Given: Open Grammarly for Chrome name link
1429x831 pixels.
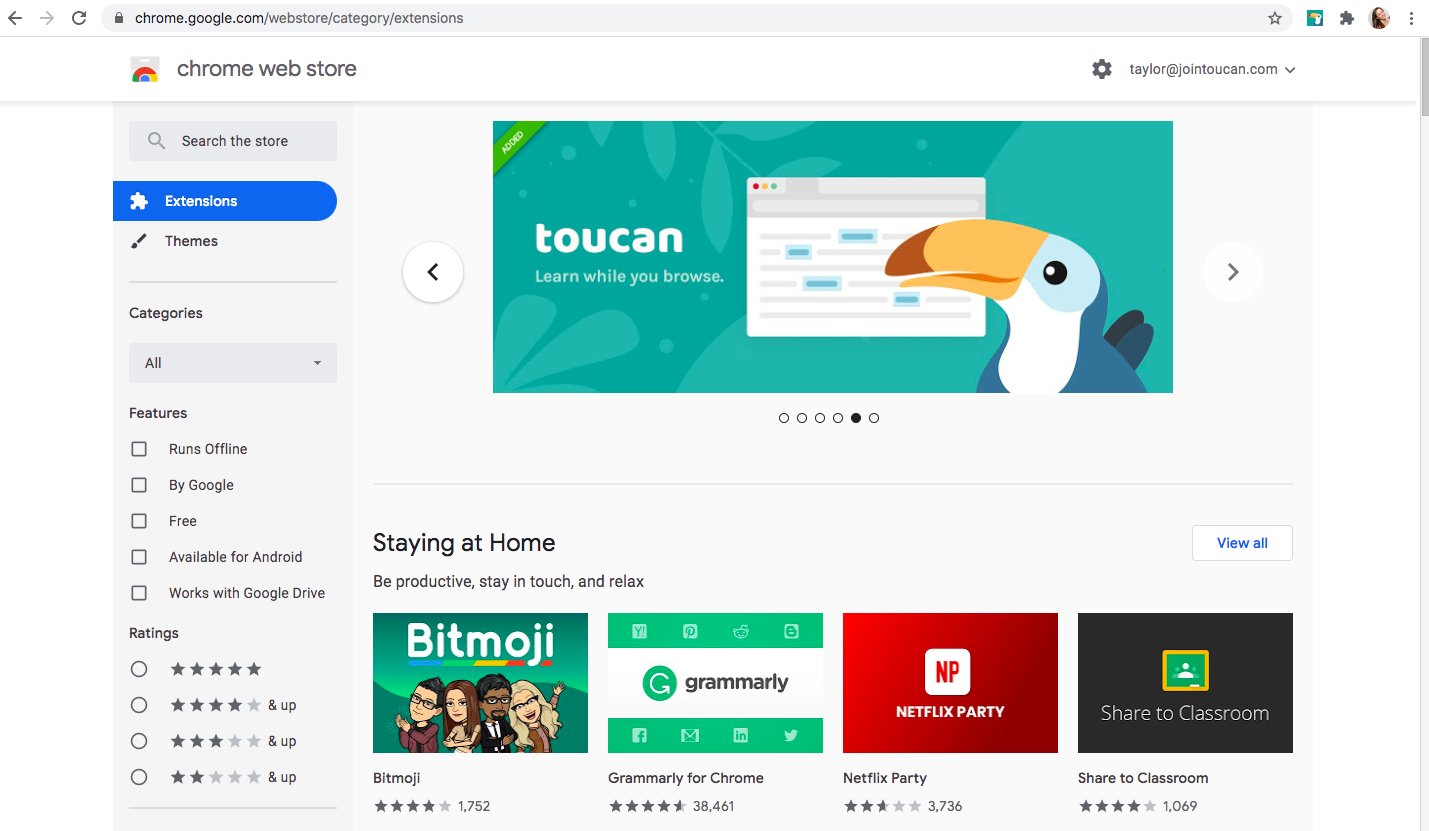Looking at the screenshot, I should (x=686, y=778).
